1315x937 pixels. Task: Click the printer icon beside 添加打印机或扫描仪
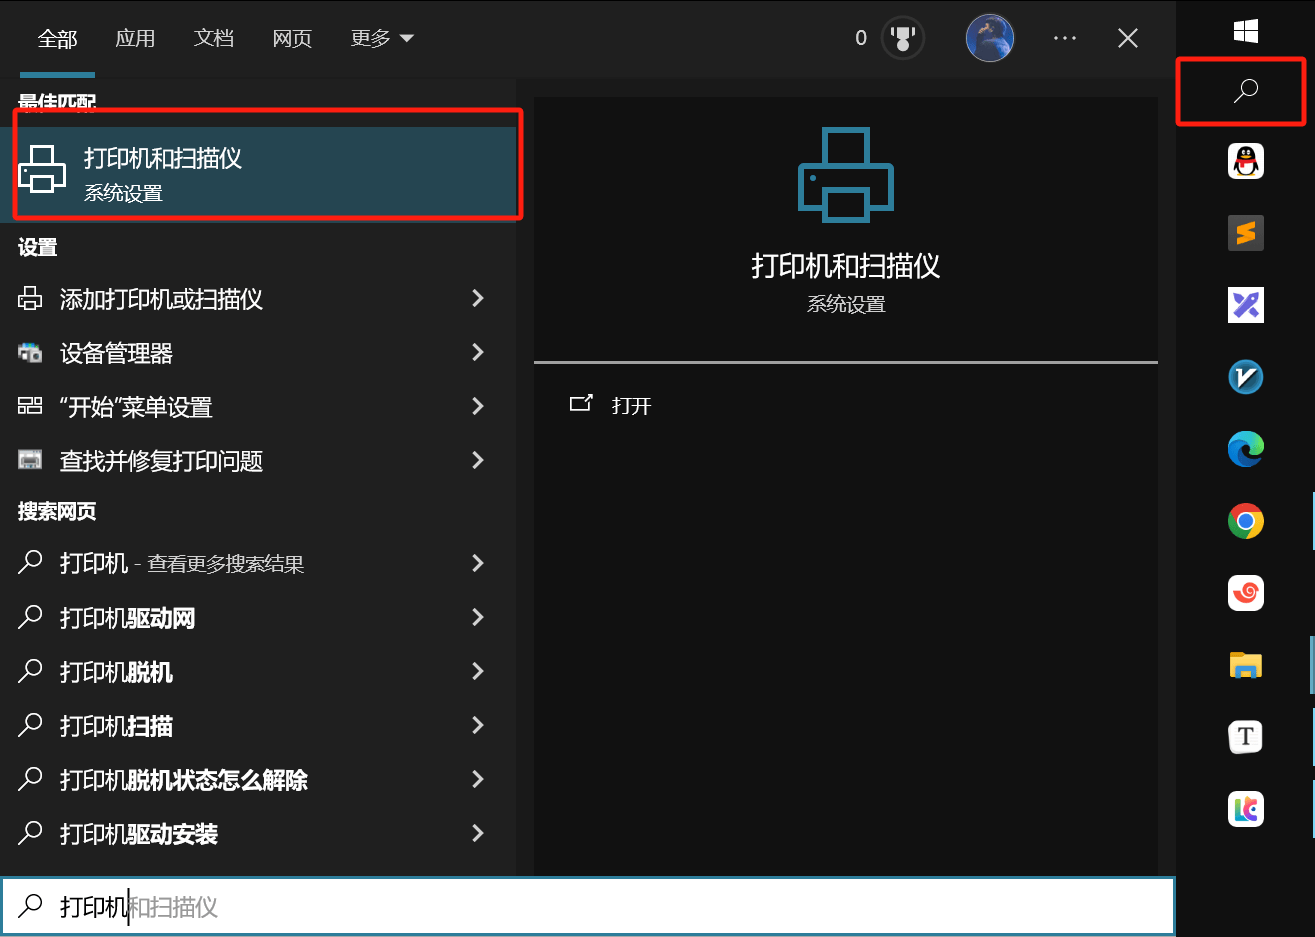30,298
